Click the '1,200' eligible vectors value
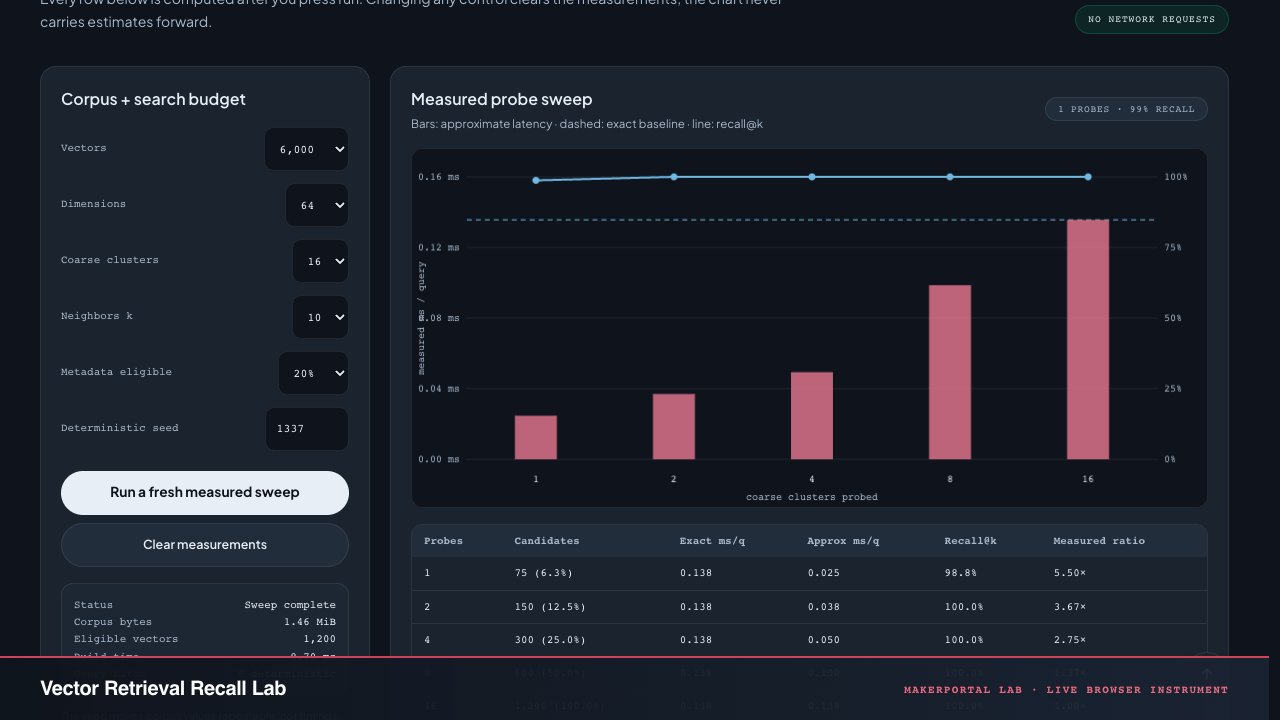This screenshot has height=720, width=1280. click(x=320, y=639)
